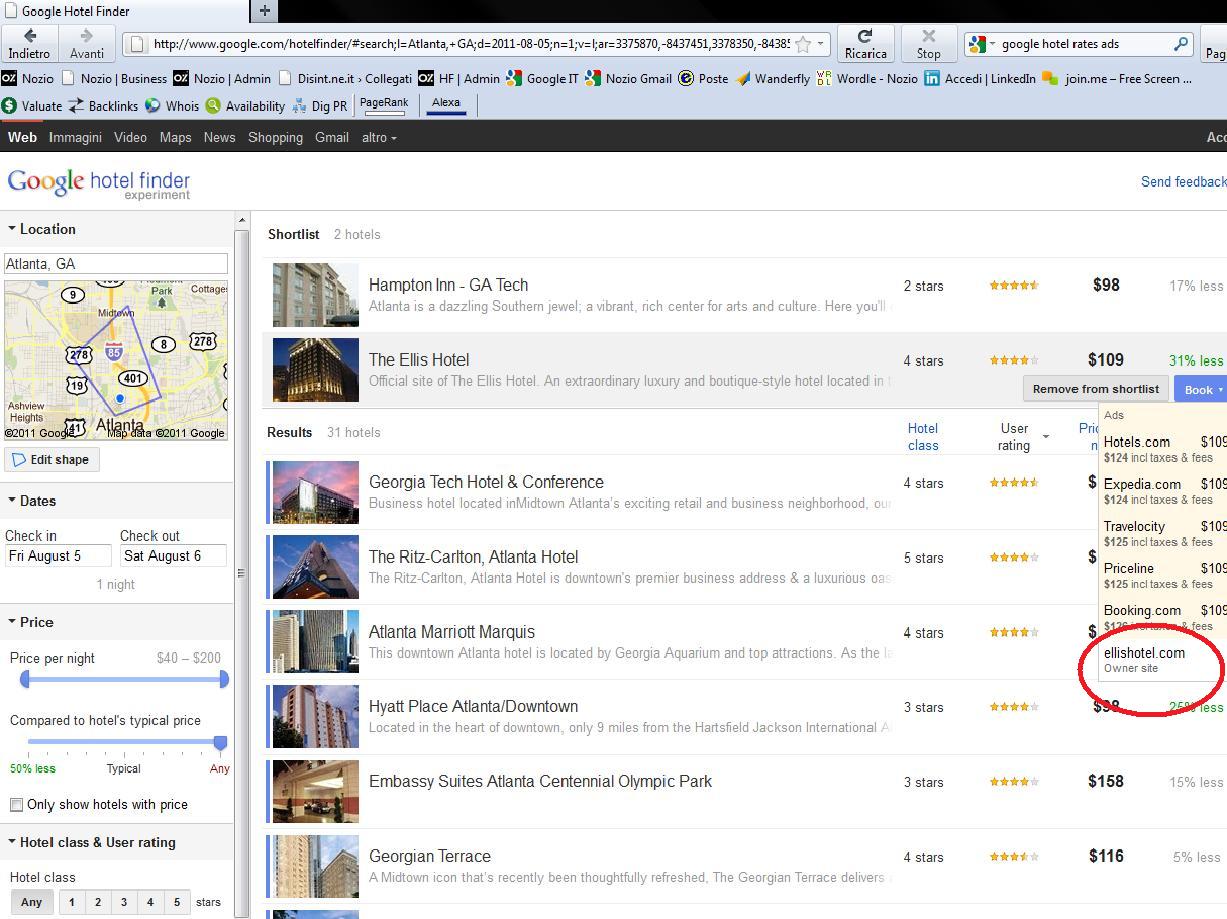
Task: Select 5 star hotel class
Action: coord(177,902)
